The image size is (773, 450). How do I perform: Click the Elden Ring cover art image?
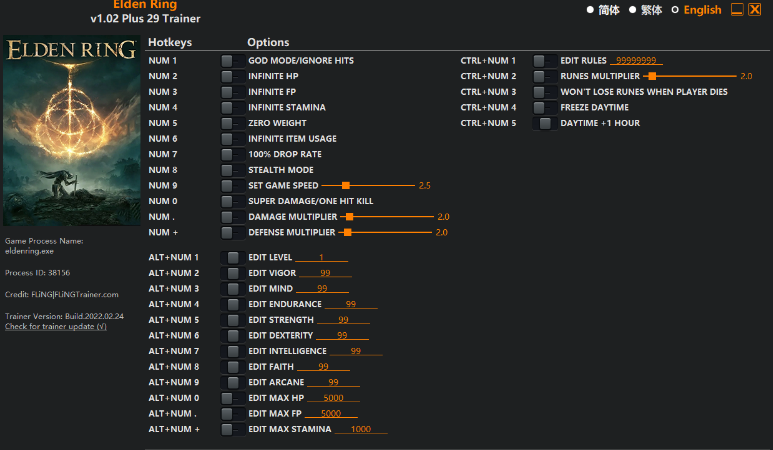pos(71,130)
